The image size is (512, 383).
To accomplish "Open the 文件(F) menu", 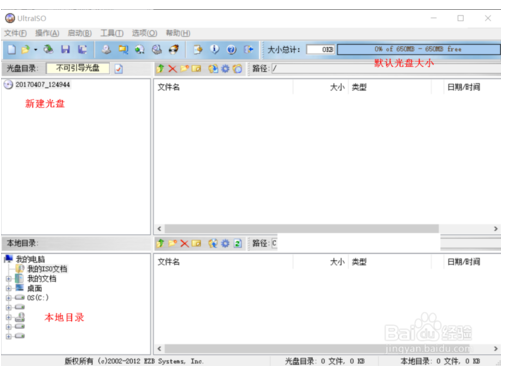I will [15, 33].
